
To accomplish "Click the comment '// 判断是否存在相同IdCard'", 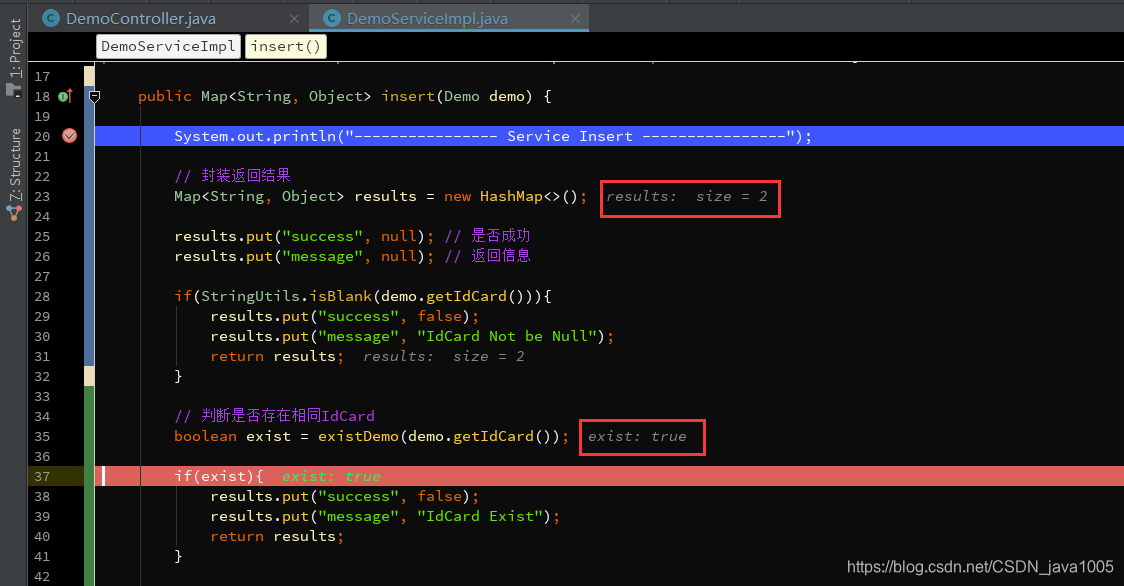I will (x=275, y=416).
